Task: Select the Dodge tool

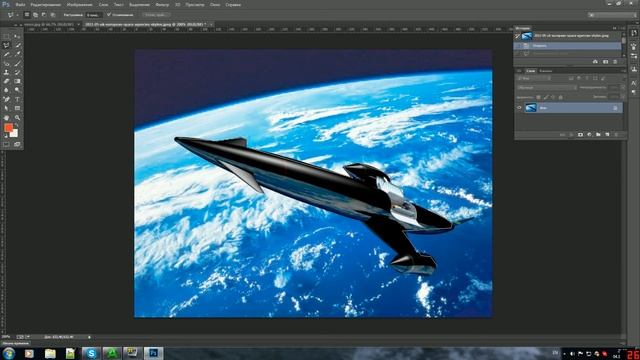Action: point(17,90)
